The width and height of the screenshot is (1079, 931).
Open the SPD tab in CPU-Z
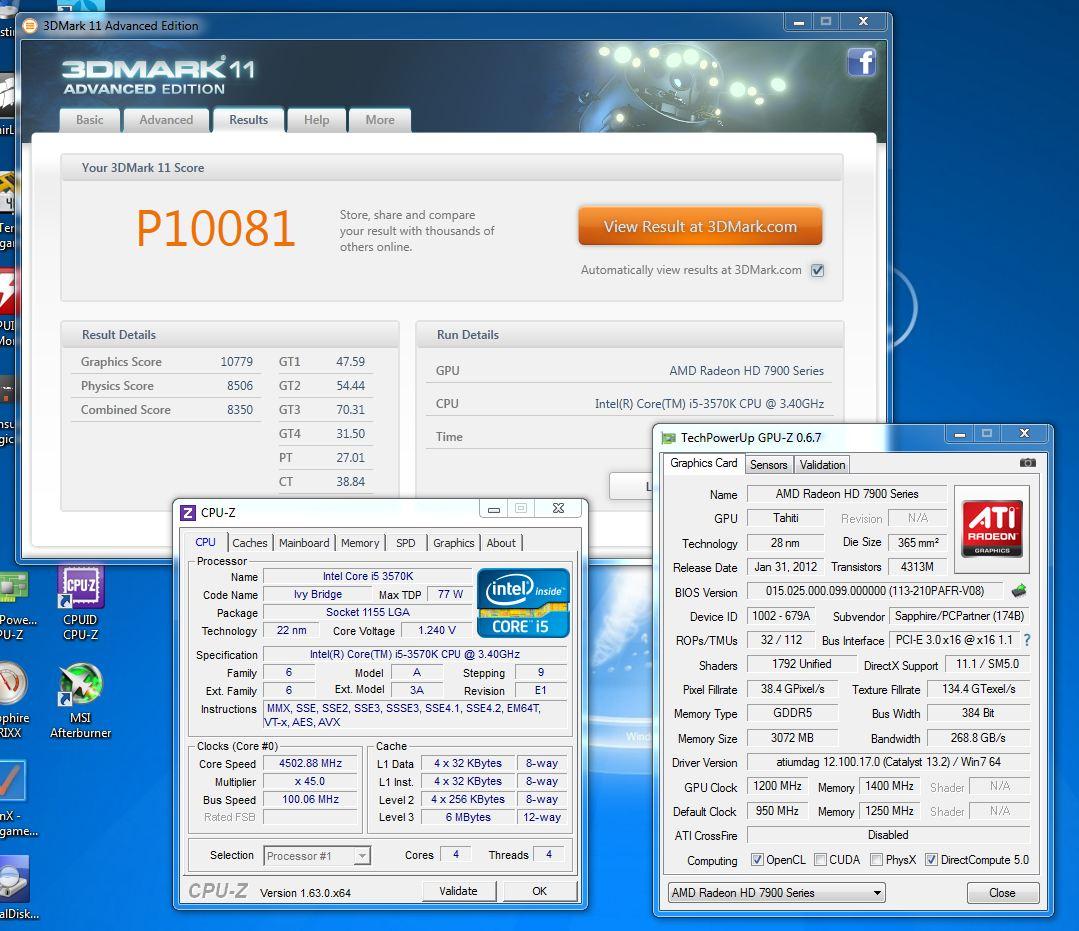point(406,543)
